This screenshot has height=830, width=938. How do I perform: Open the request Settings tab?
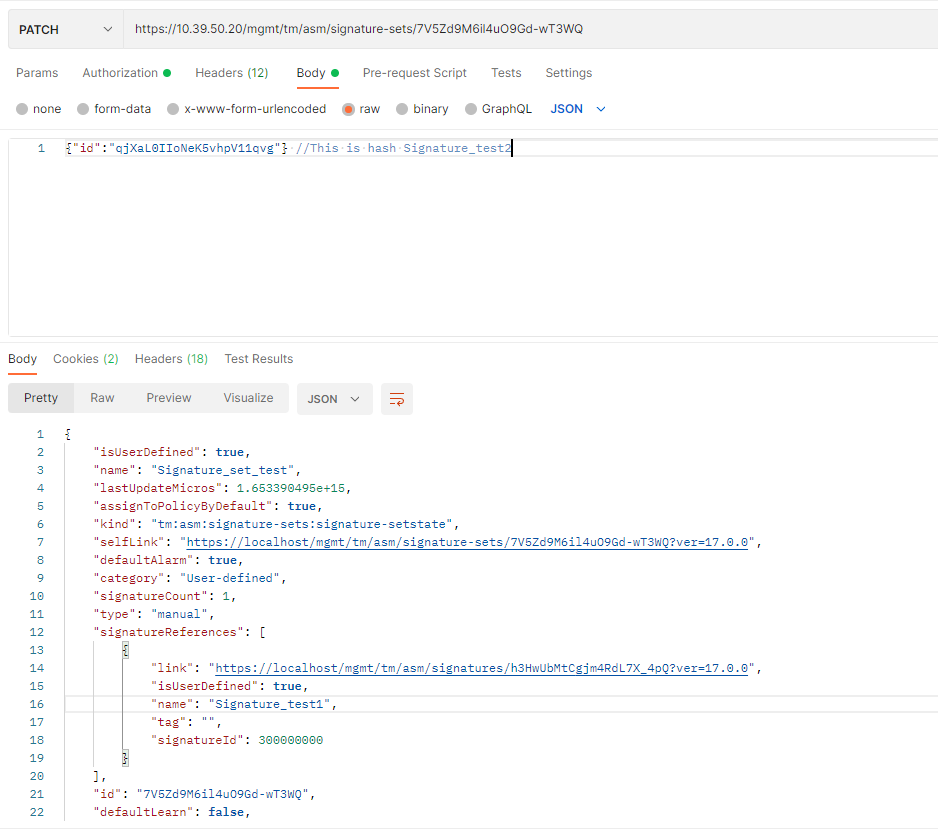[568, 73]
